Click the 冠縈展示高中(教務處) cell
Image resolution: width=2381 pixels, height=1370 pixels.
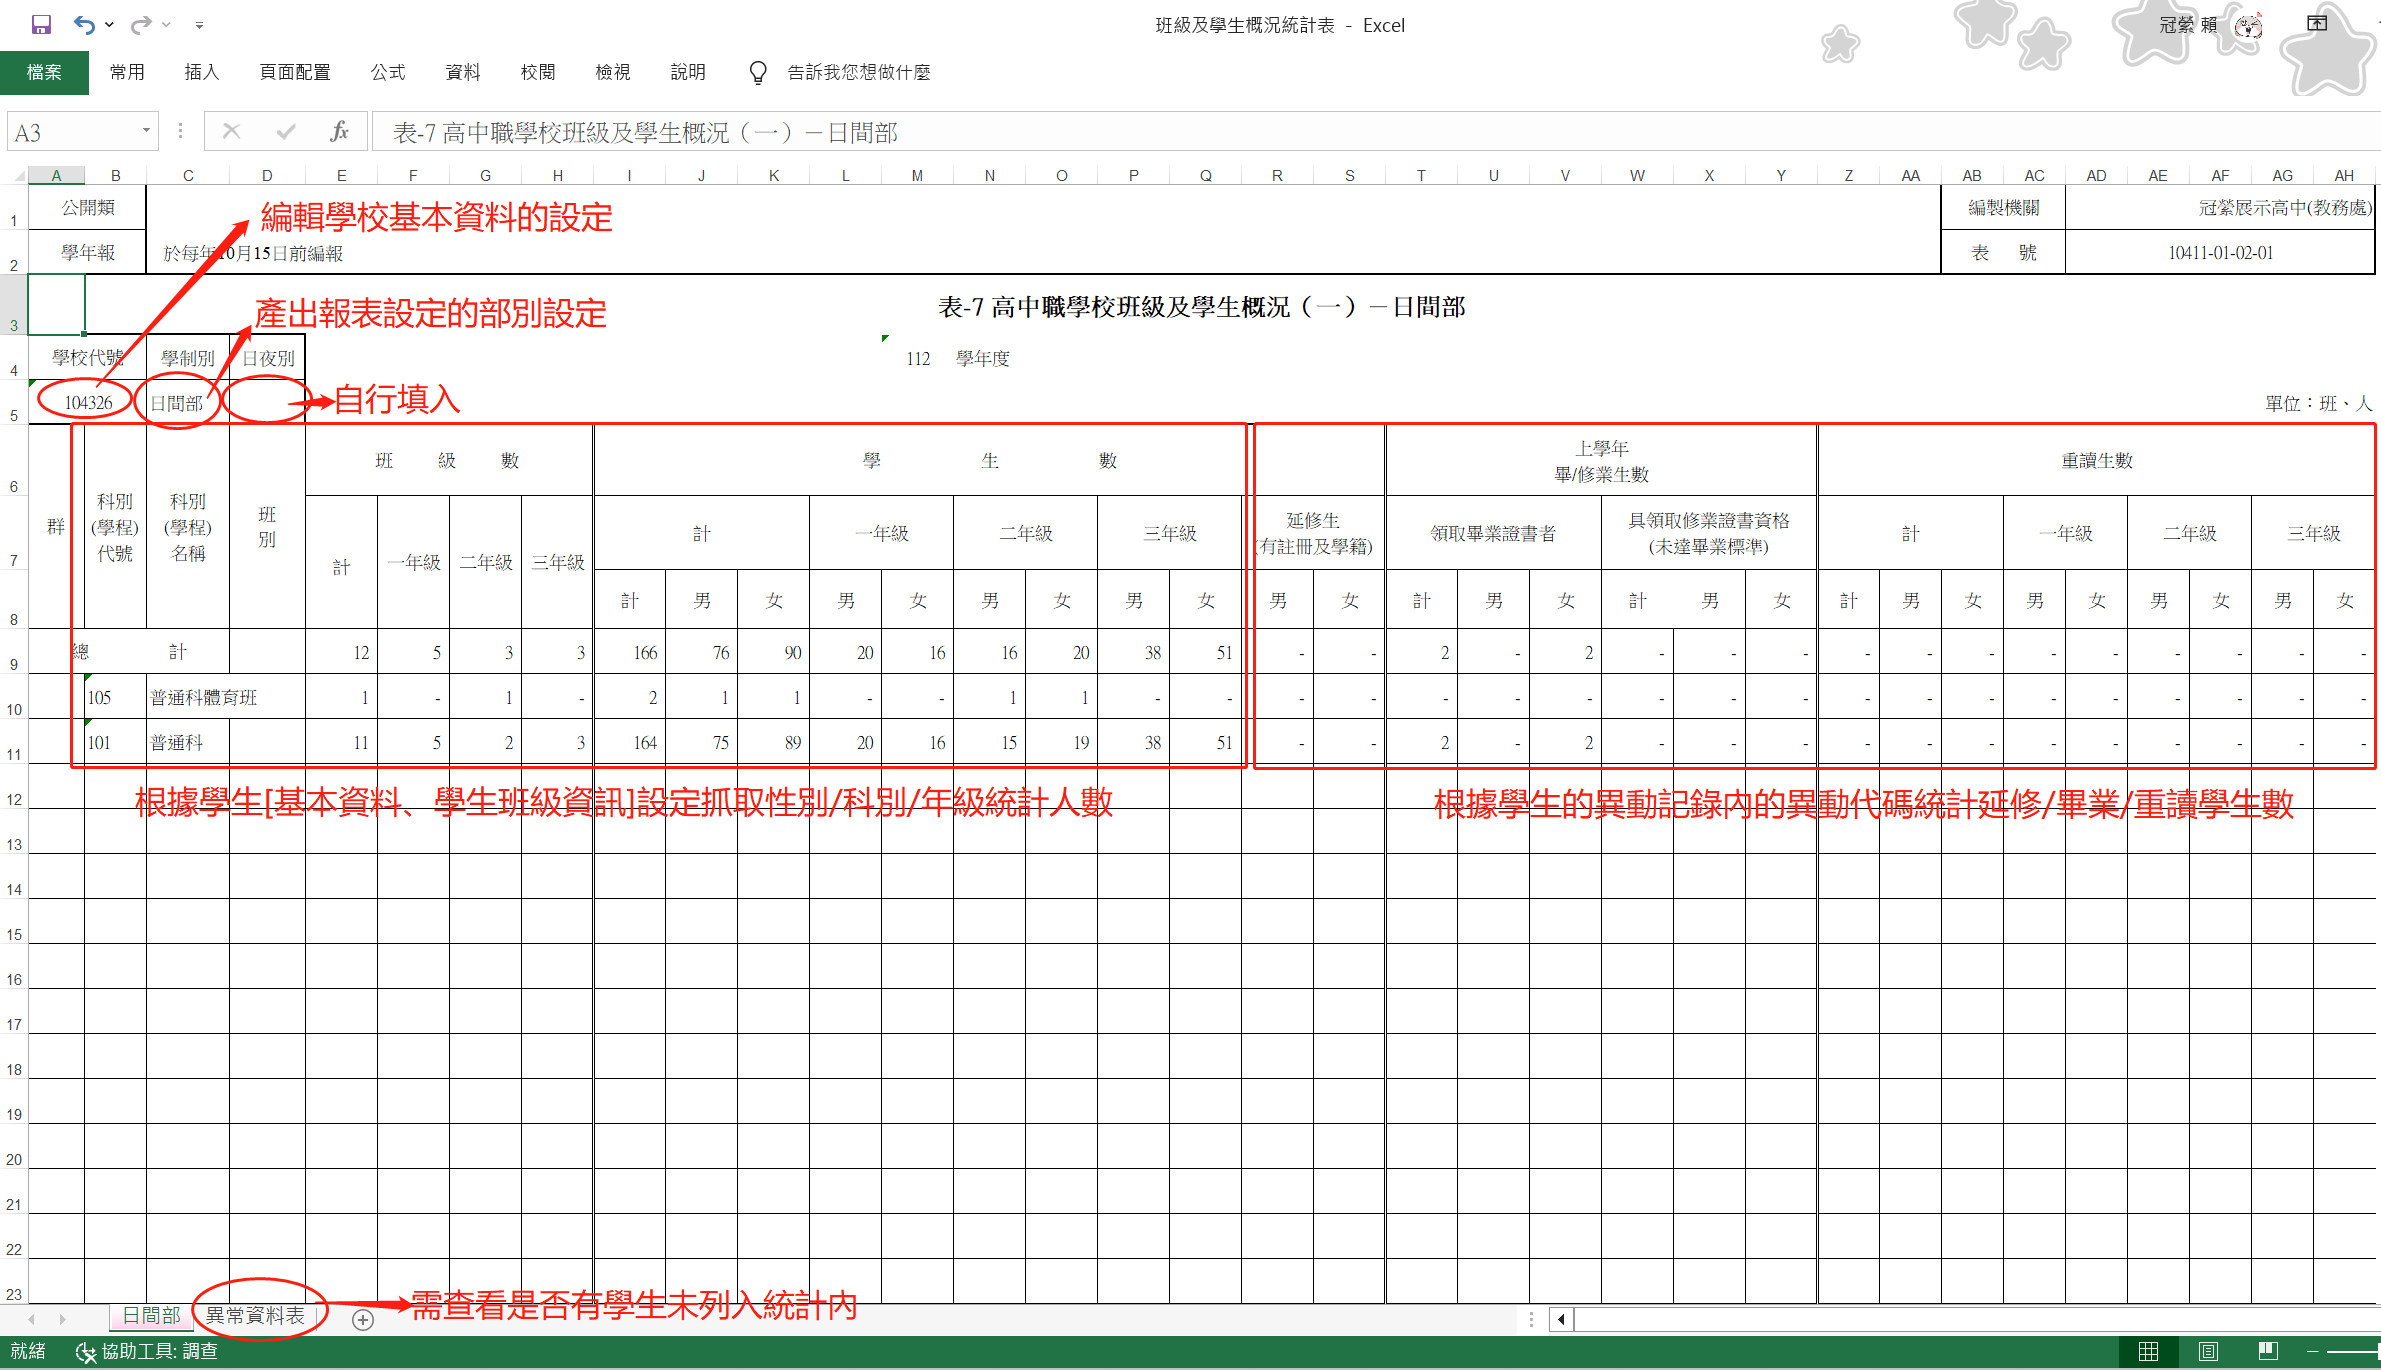(x=2220, y=208)
